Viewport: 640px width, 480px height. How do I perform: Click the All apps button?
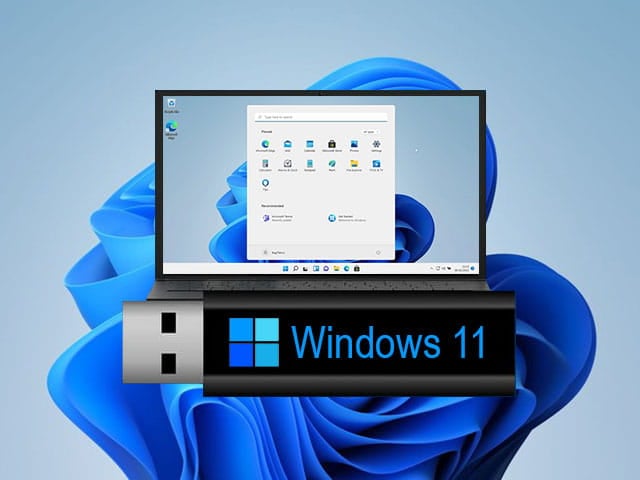coord(369,131)
